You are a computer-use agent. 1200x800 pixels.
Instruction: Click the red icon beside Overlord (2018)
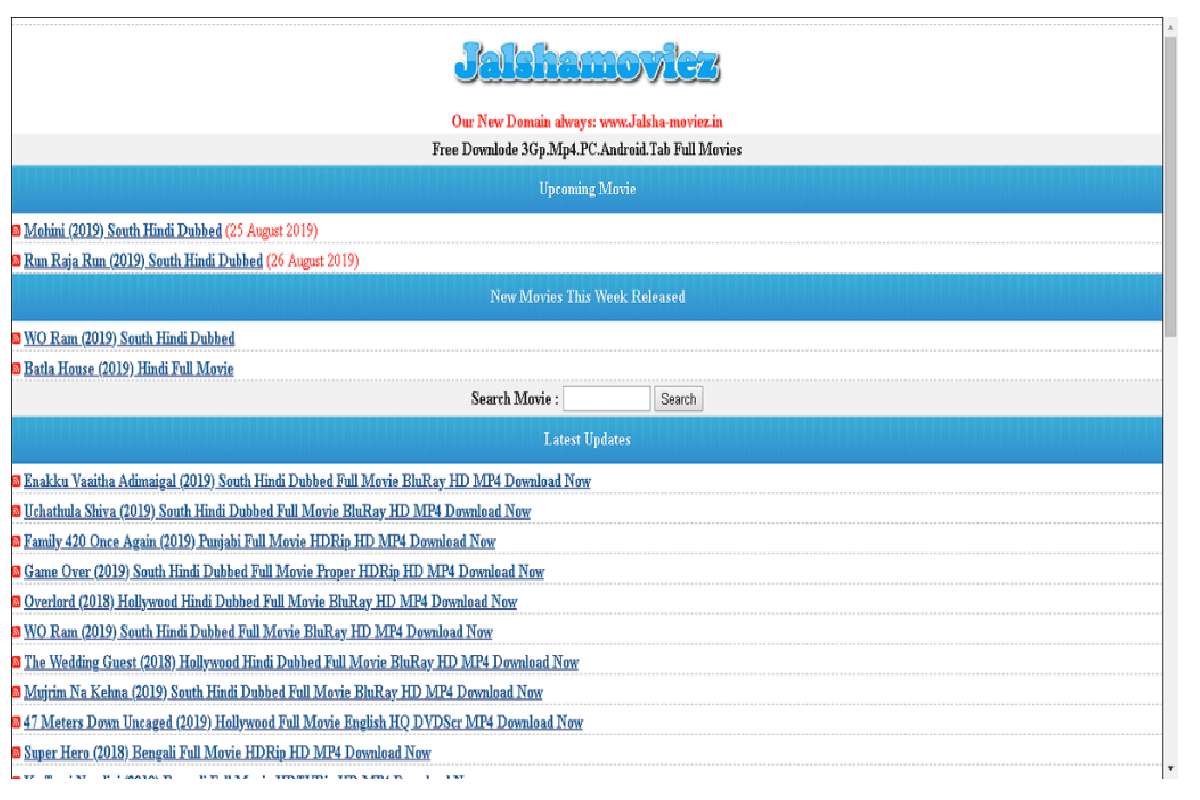(16, 602)
